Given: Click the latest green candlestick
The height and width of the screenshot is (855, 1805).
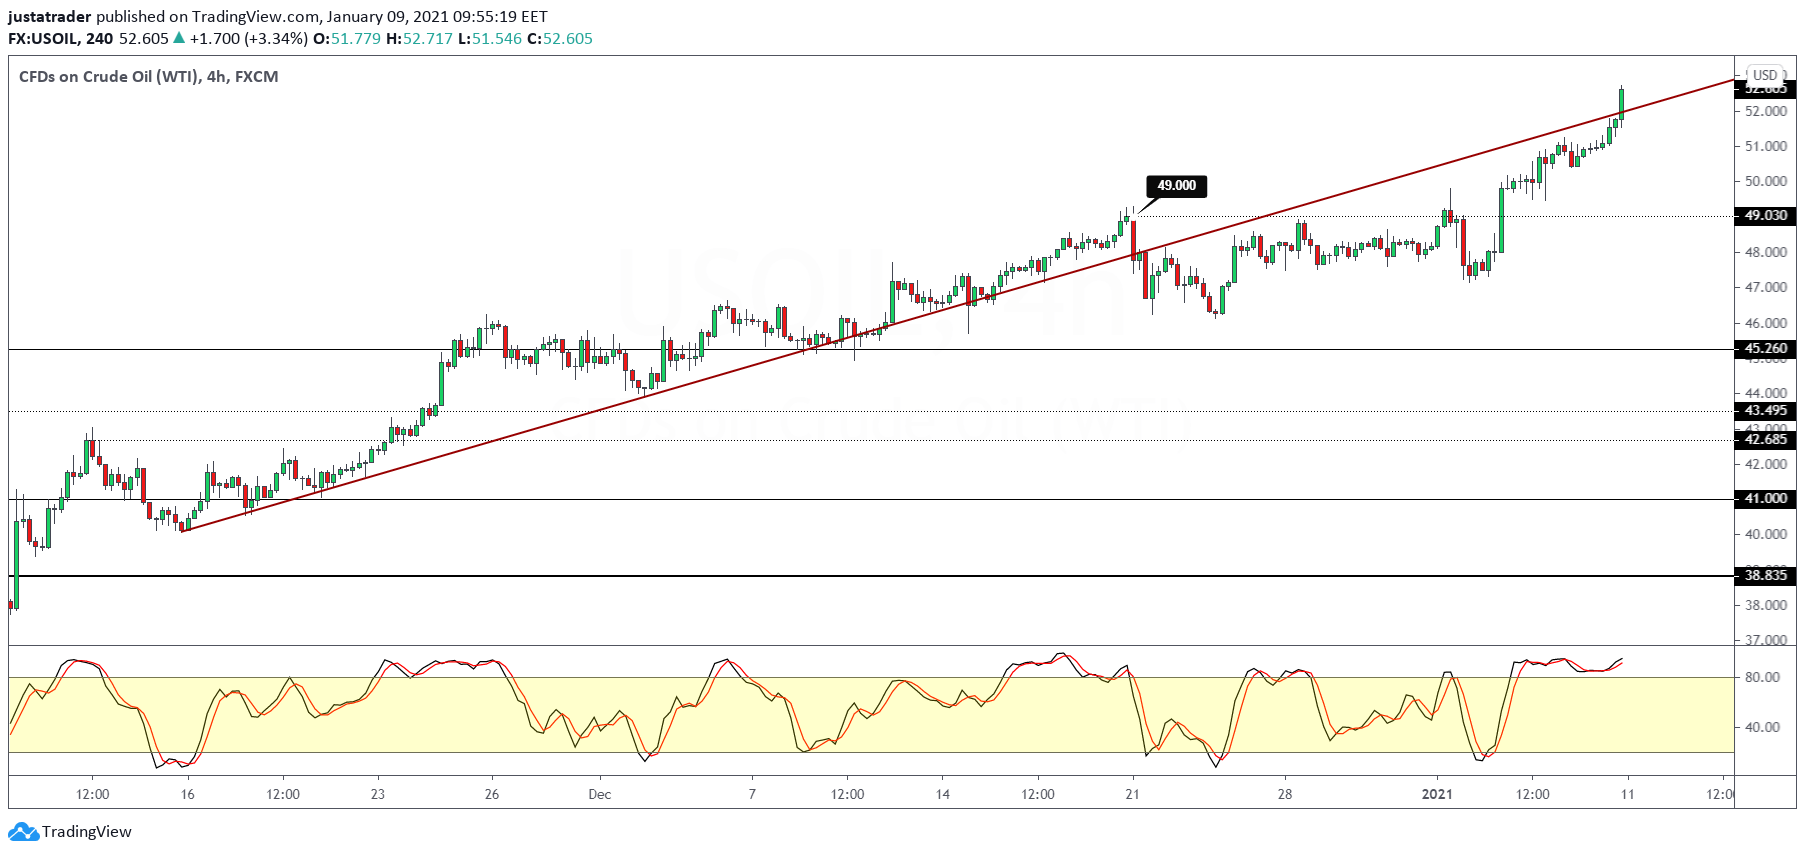Looking at the screenshot, I should pyautogui.click(x=1621, y=102).
